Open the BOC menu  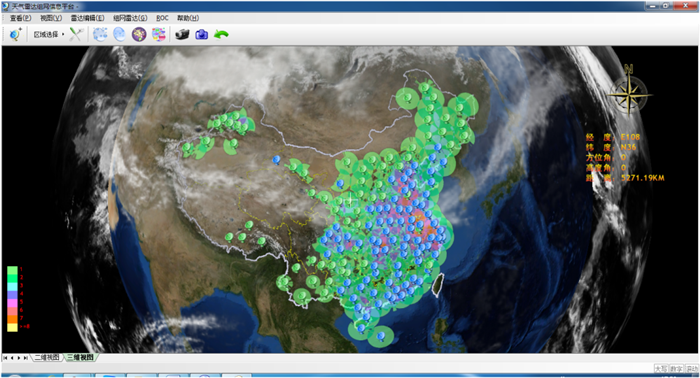click(162, 18)
